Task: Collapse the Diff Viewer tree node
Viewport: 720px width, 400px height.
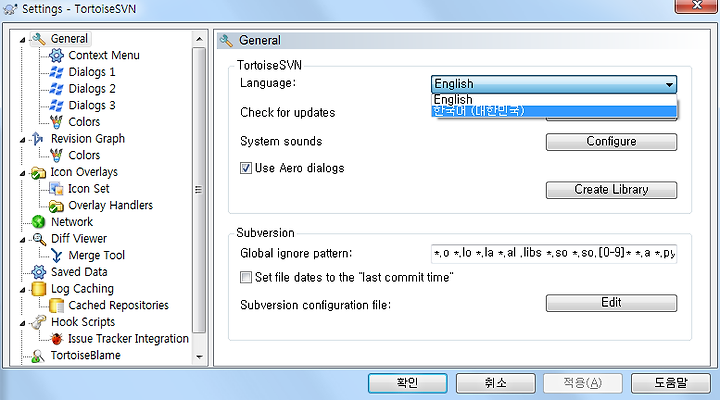Action: click(22, 240)
